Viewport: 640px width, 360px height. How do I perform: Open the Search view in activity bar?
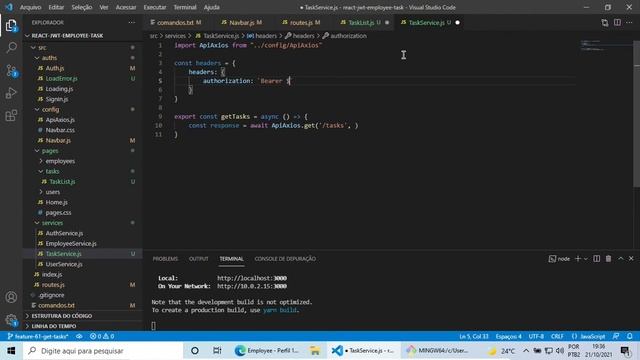(11, 48)
